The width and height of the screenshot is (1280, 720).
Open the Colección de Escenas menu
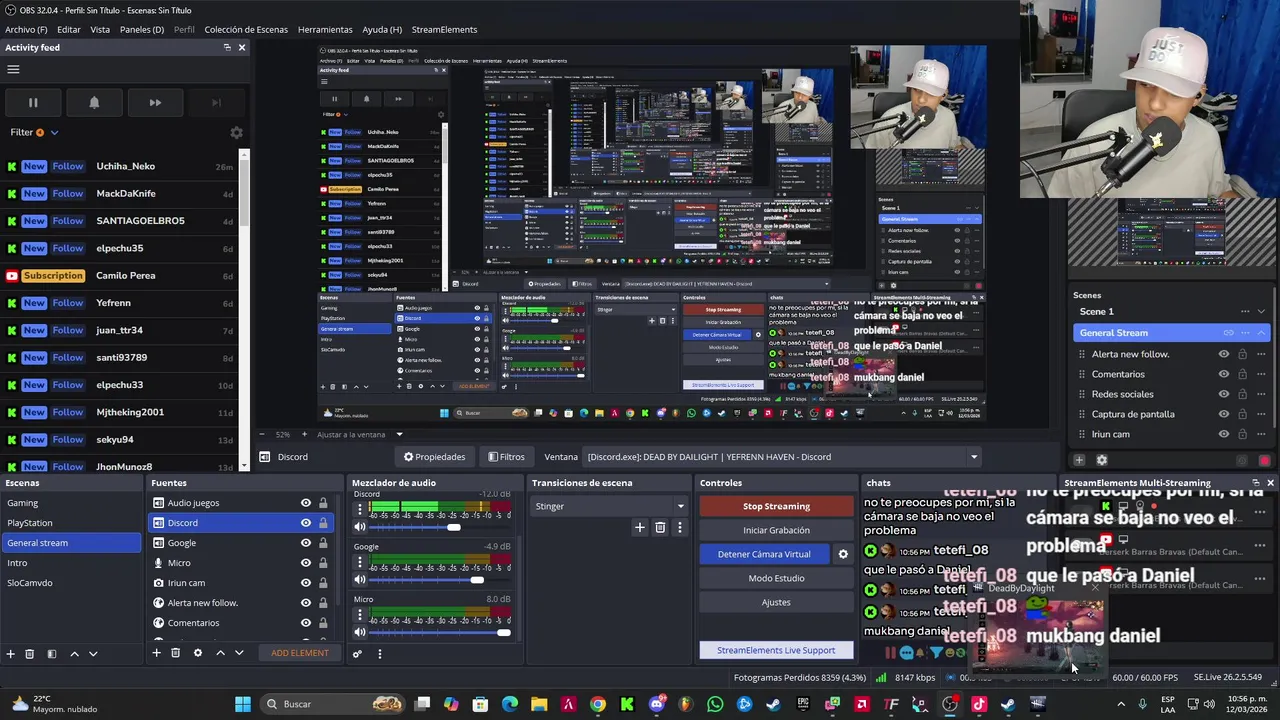246,29
